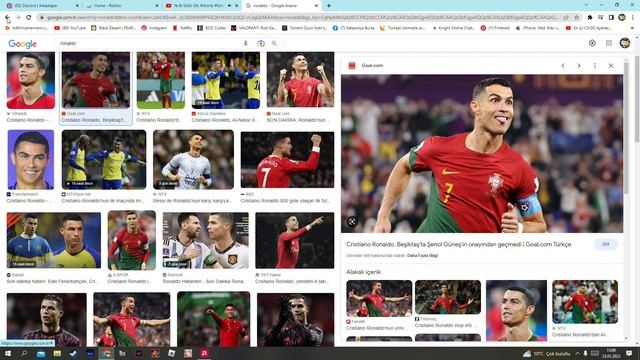640x360 pixels.
Task: Show hidden system tray icons
Action: (578, 353)
